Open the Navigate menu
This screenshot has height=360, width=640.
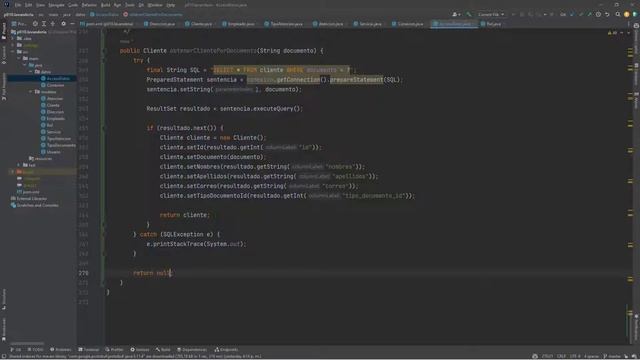point(56,5)
